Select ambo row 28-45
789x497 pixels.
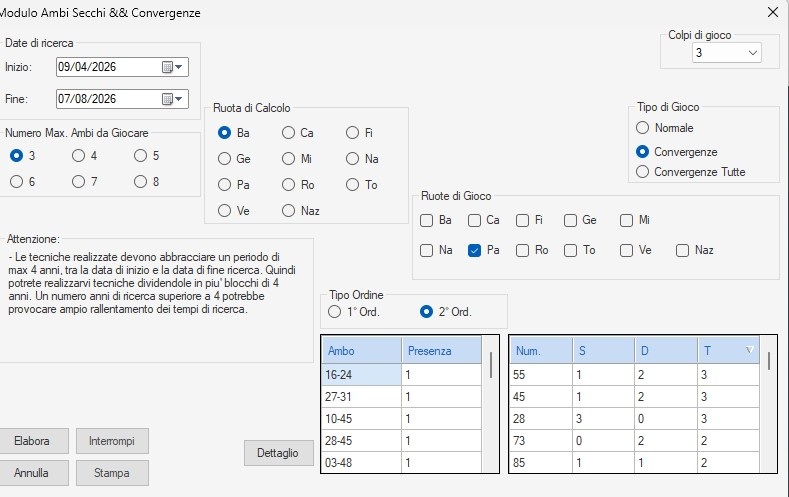[361, 441]
